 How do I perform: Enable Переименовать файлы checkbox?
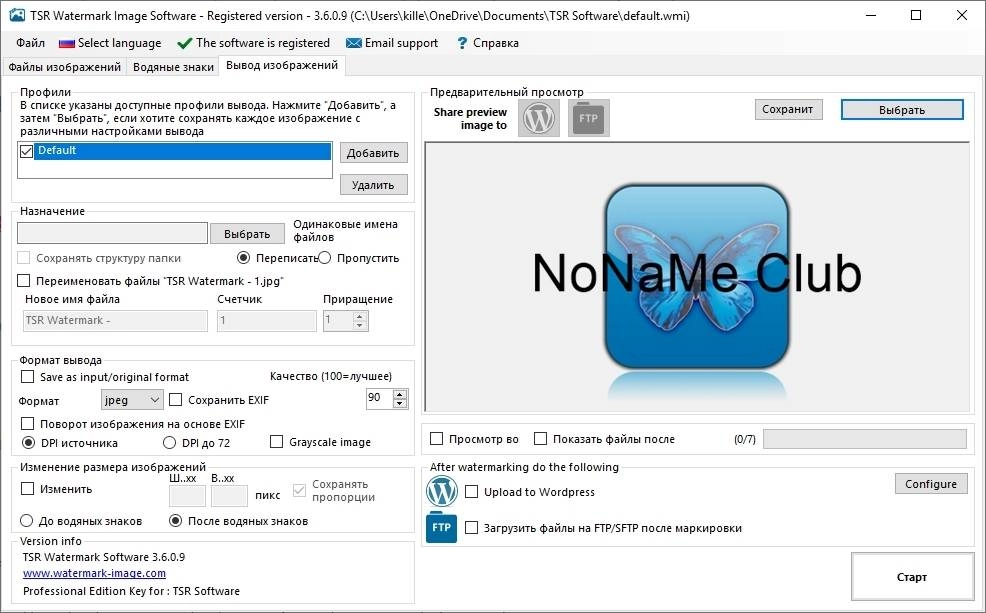pyautogui.click(x=24, y=280)
